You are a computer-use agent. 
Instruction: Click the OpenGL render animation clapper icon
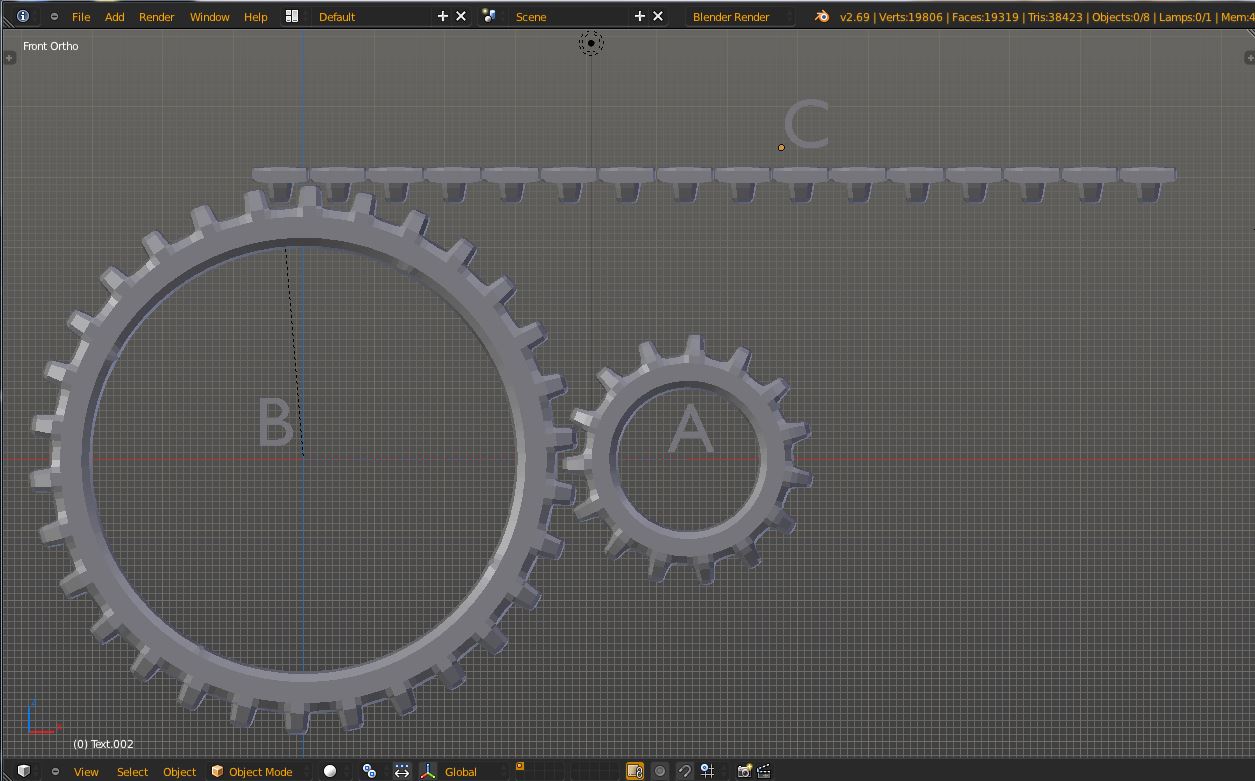coord(764,771)
